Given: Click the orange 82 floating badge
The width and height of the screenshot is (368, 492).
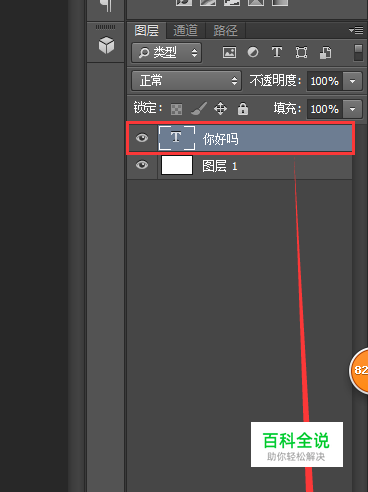Looking at the screenshot, I should pos(359,370).
